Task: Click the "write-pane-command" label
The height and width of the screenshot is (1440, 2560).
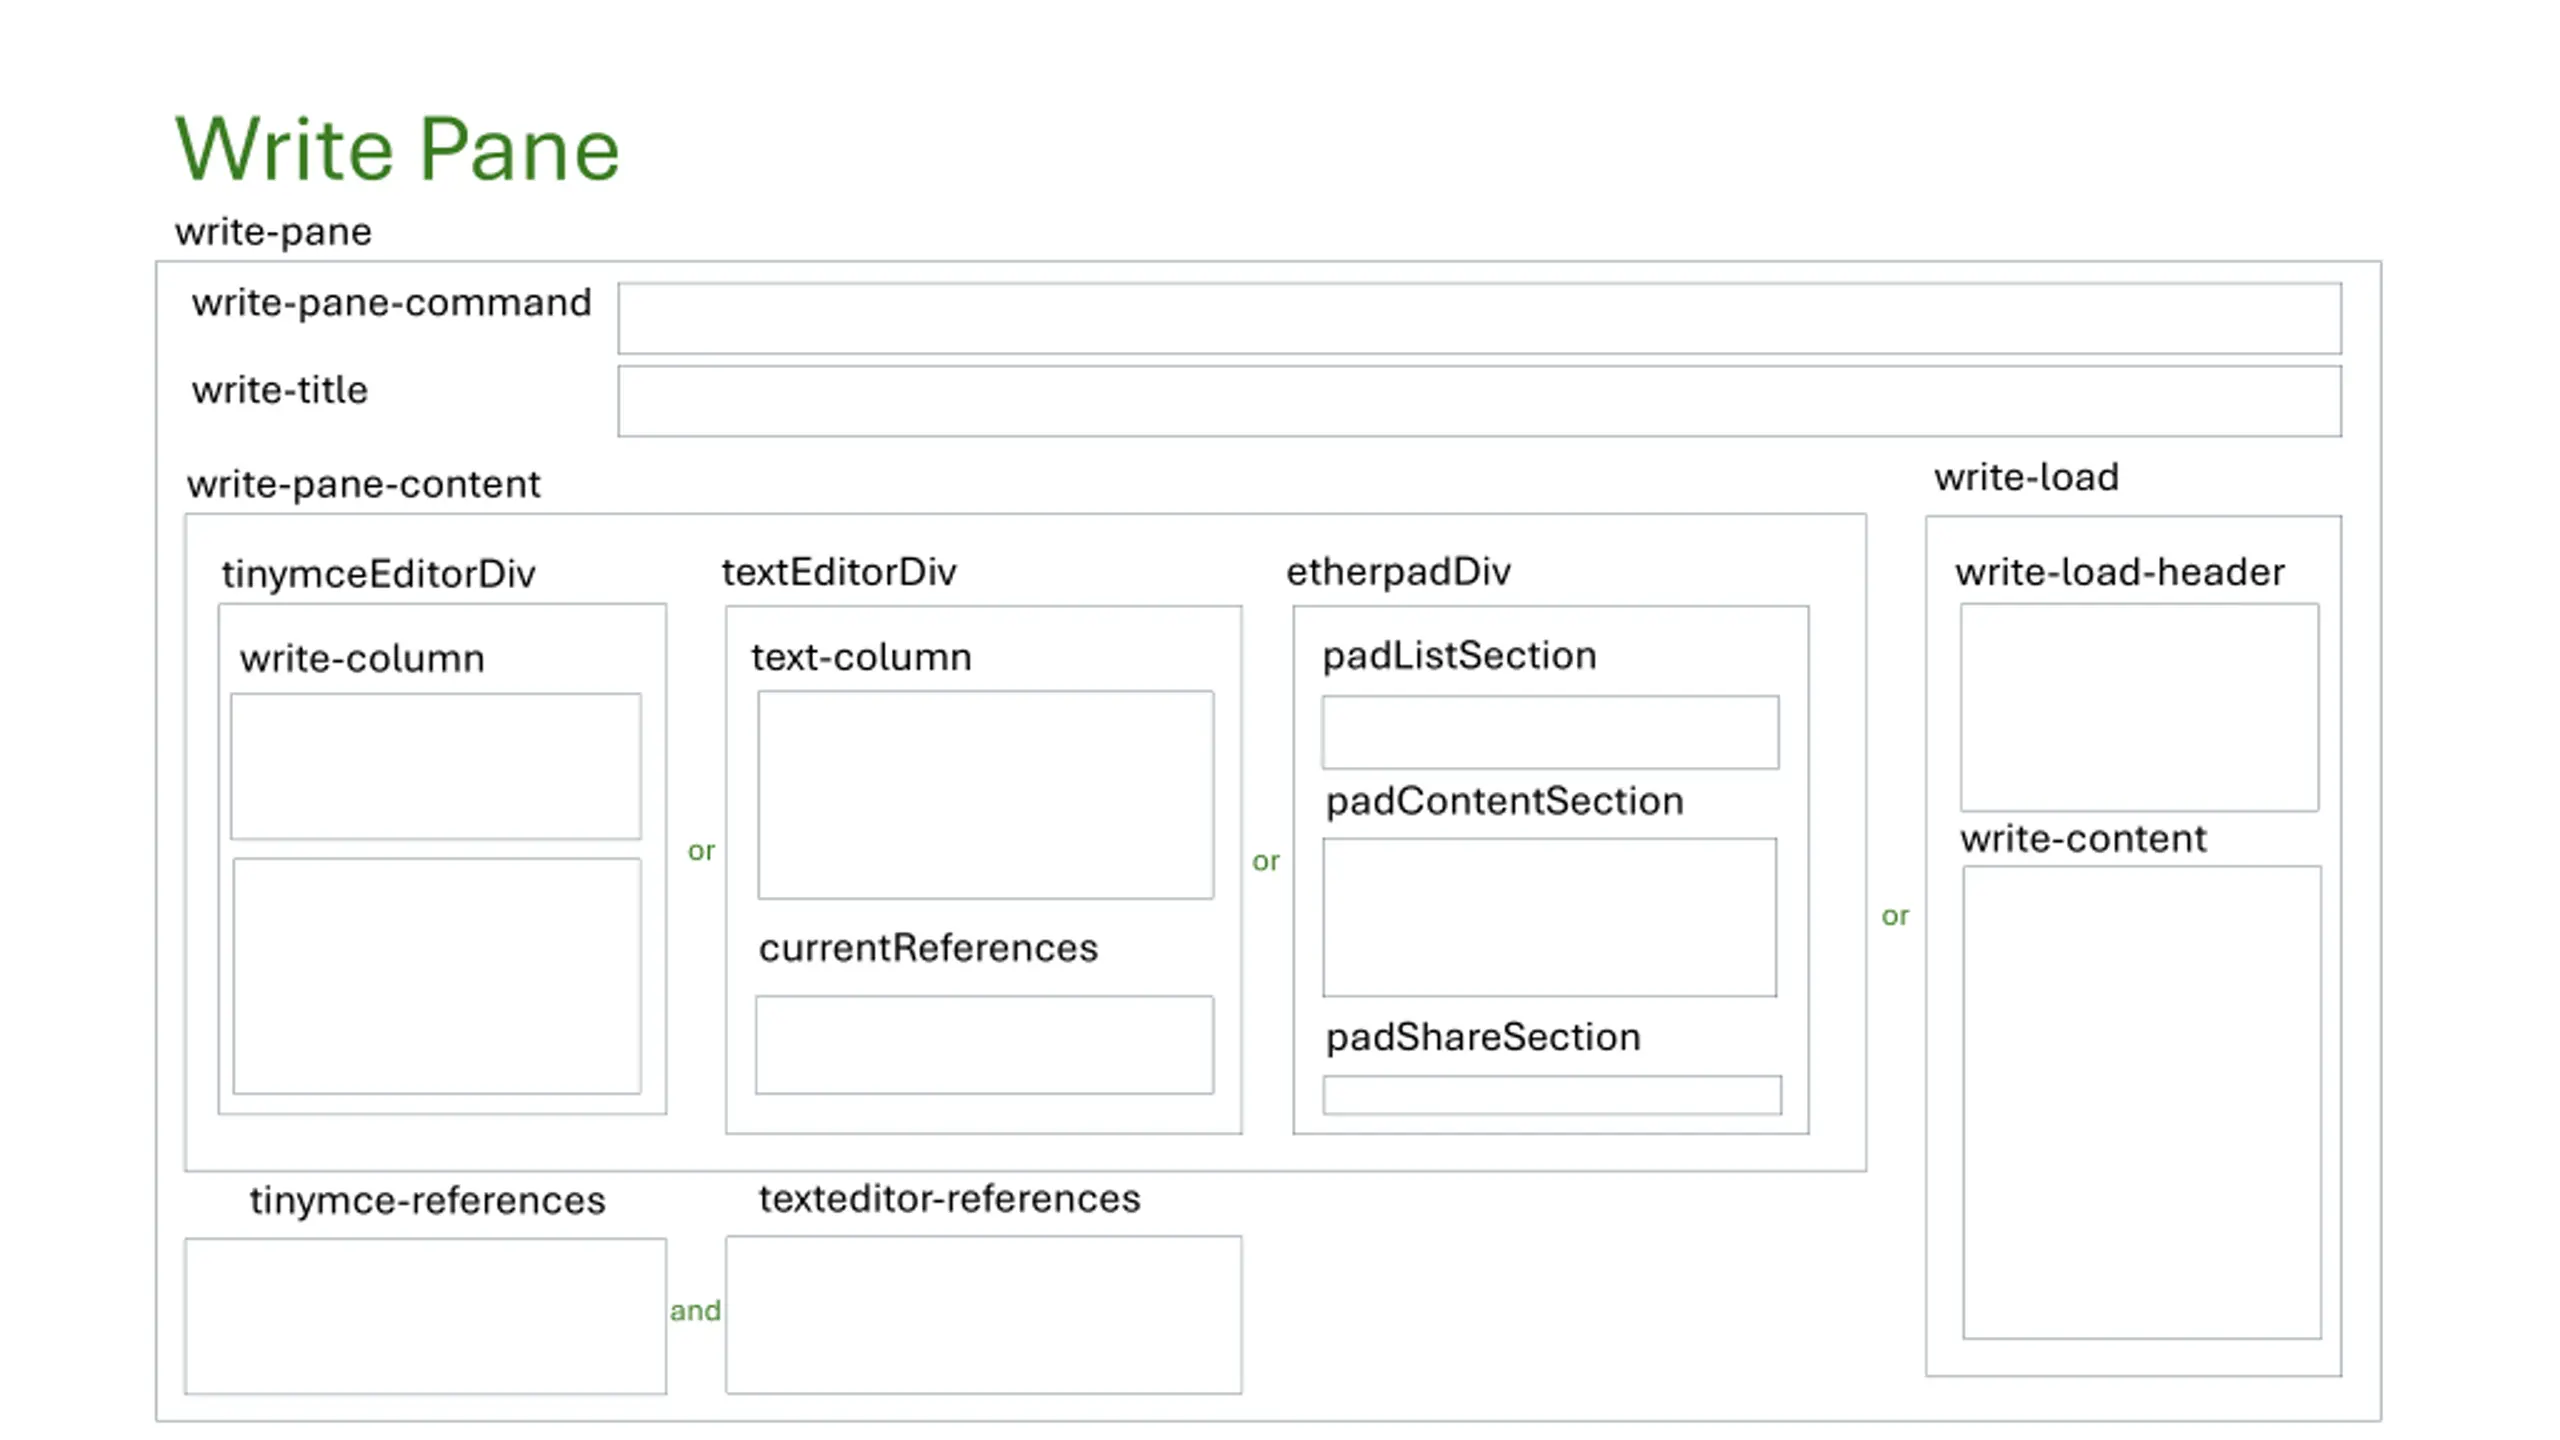Action: tap(391, 303)
